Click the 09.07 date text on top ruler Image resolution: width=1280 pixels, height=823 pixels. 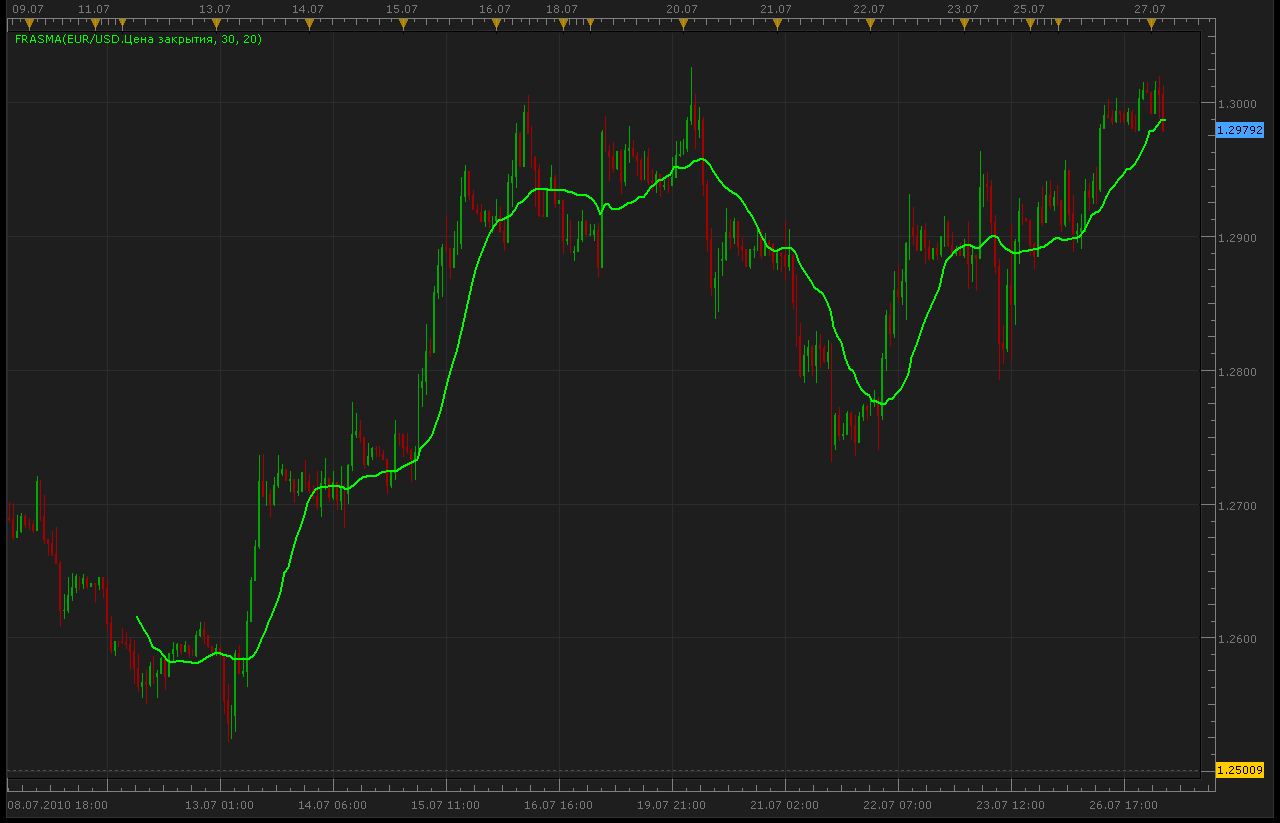pyautogui.click(x=27, y=9)
